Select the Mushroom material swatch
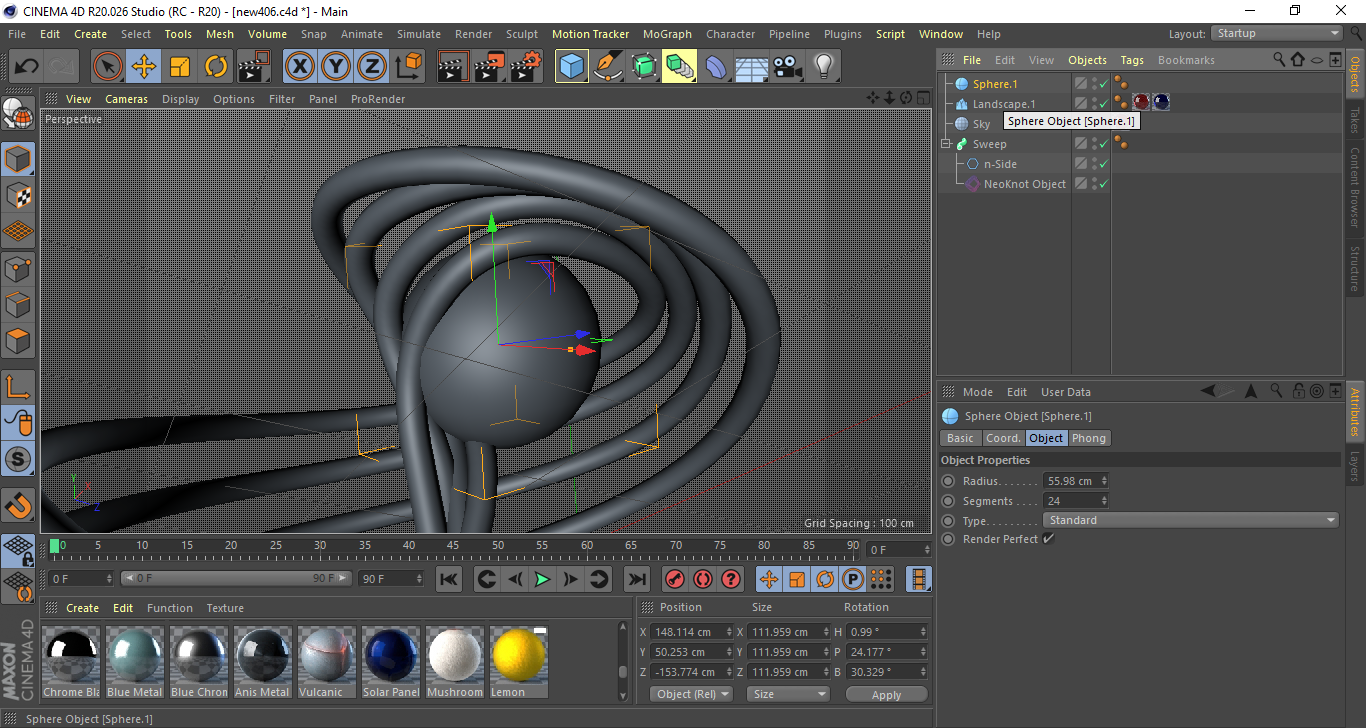The height and width of the screenshot is (728, 1366). click(x=454, y=661)
